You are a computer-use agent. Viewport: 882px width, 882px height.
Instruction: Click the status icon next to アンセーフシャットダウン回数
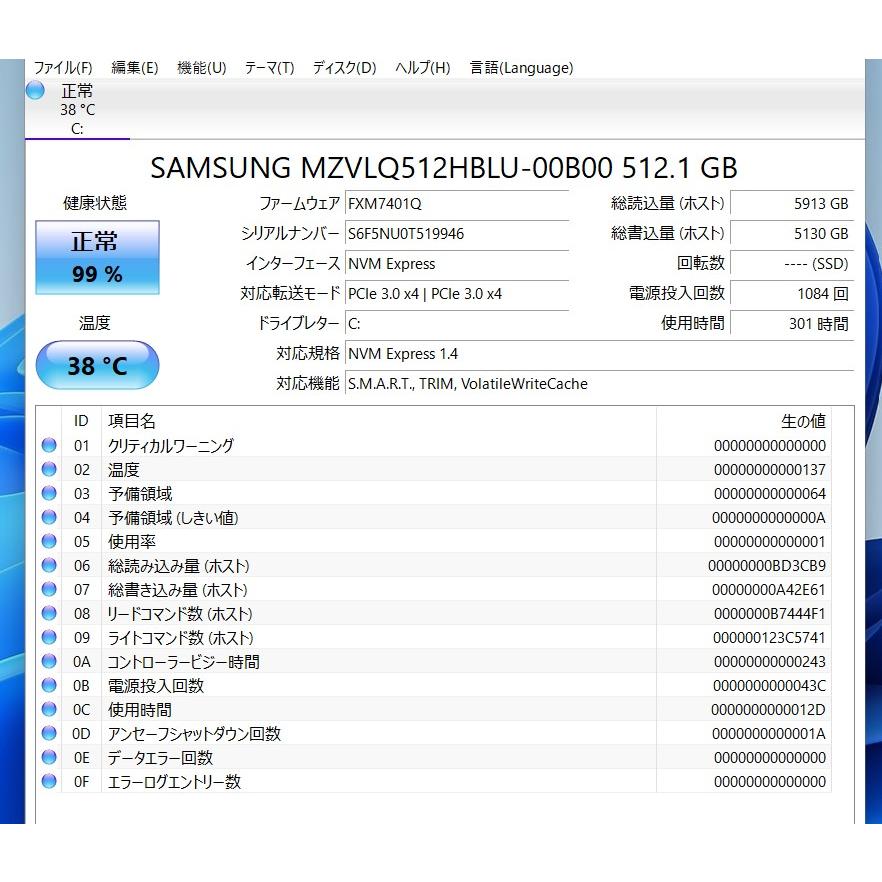pyautogui.click(x=49, y=733)
